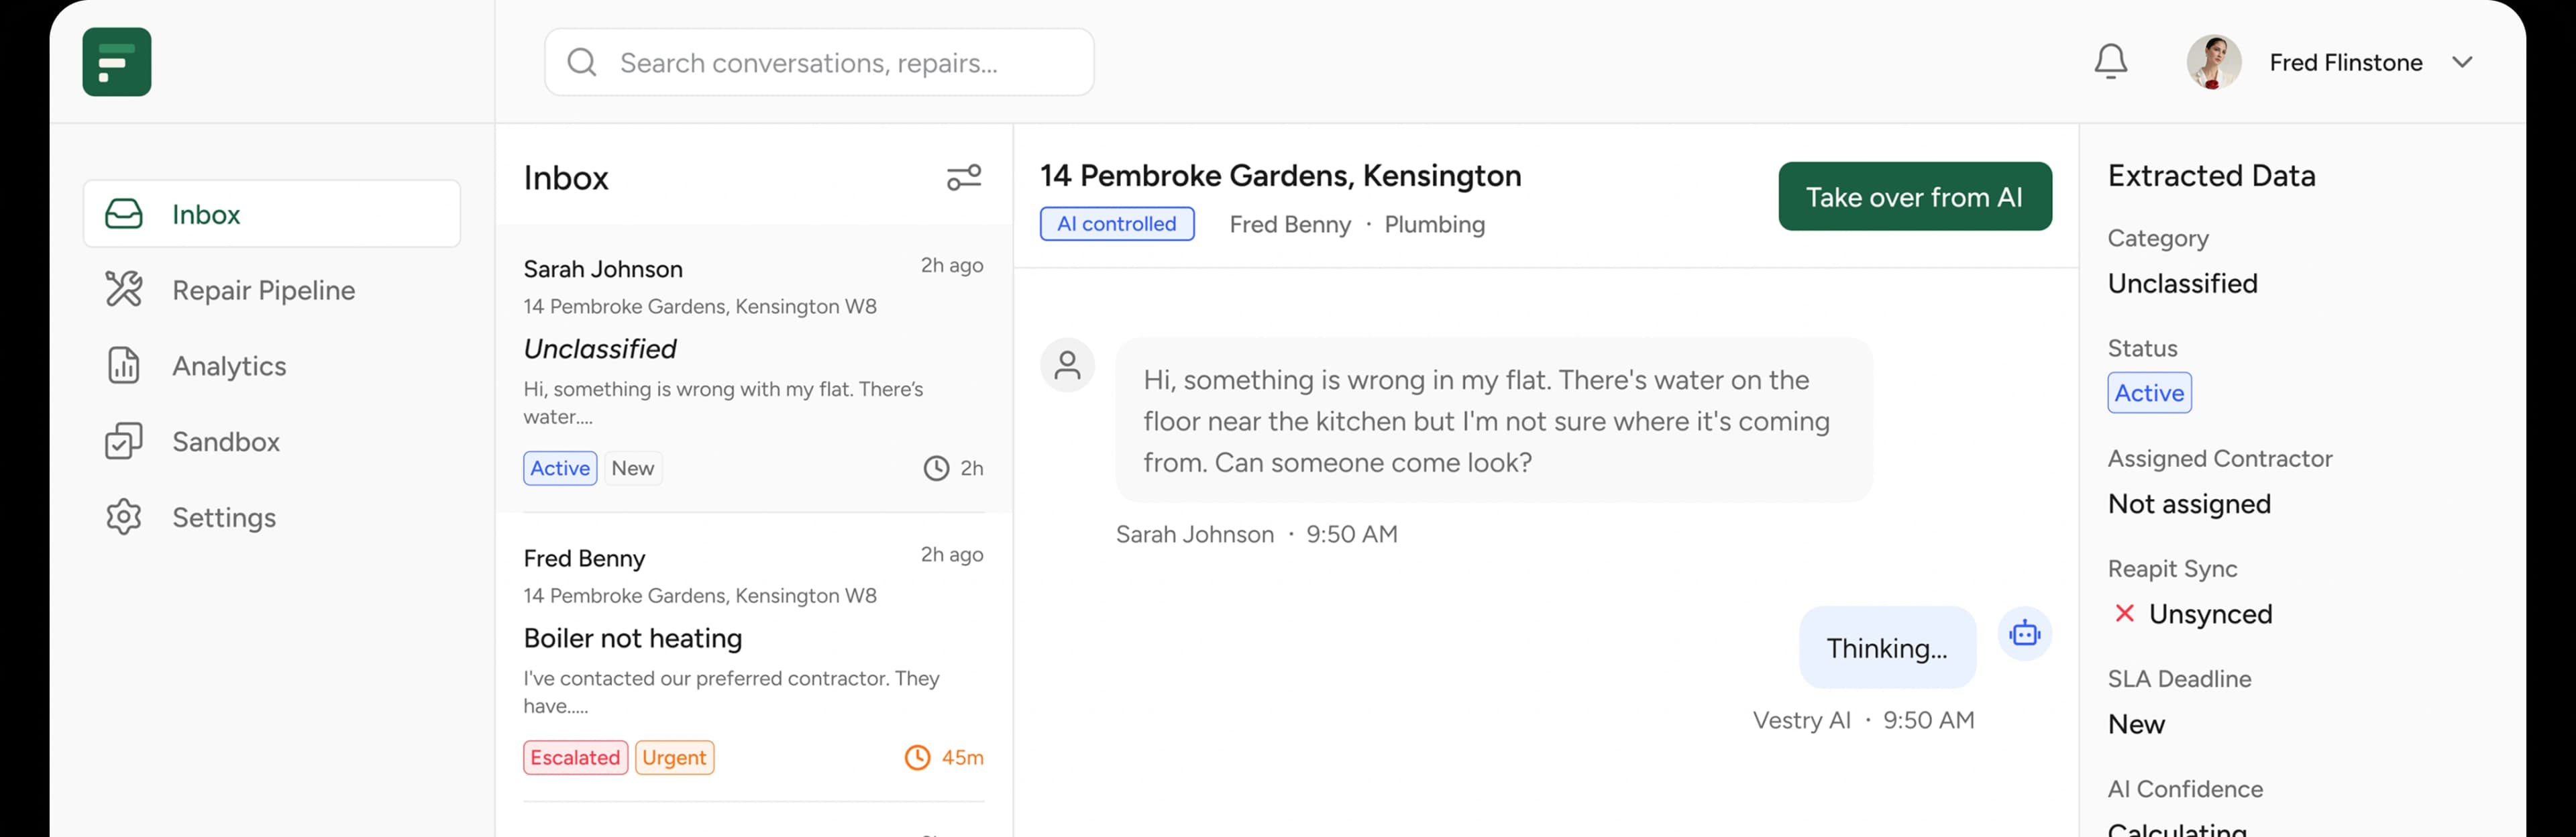Click Fred Flinstone profile photo
The height and width of the screenshot is (837, 2576).
2213,62
